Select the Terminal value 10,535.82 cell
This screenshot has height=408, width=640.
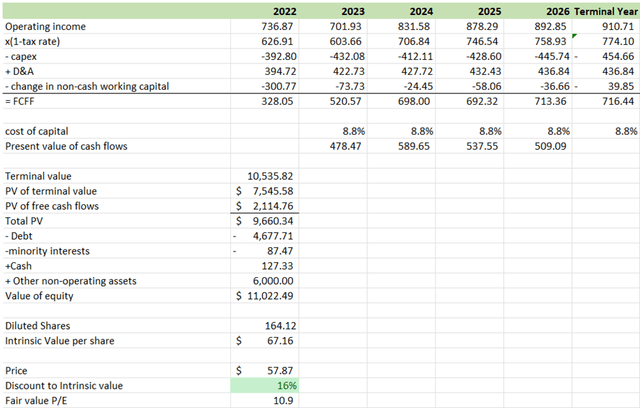pos(264,176)
